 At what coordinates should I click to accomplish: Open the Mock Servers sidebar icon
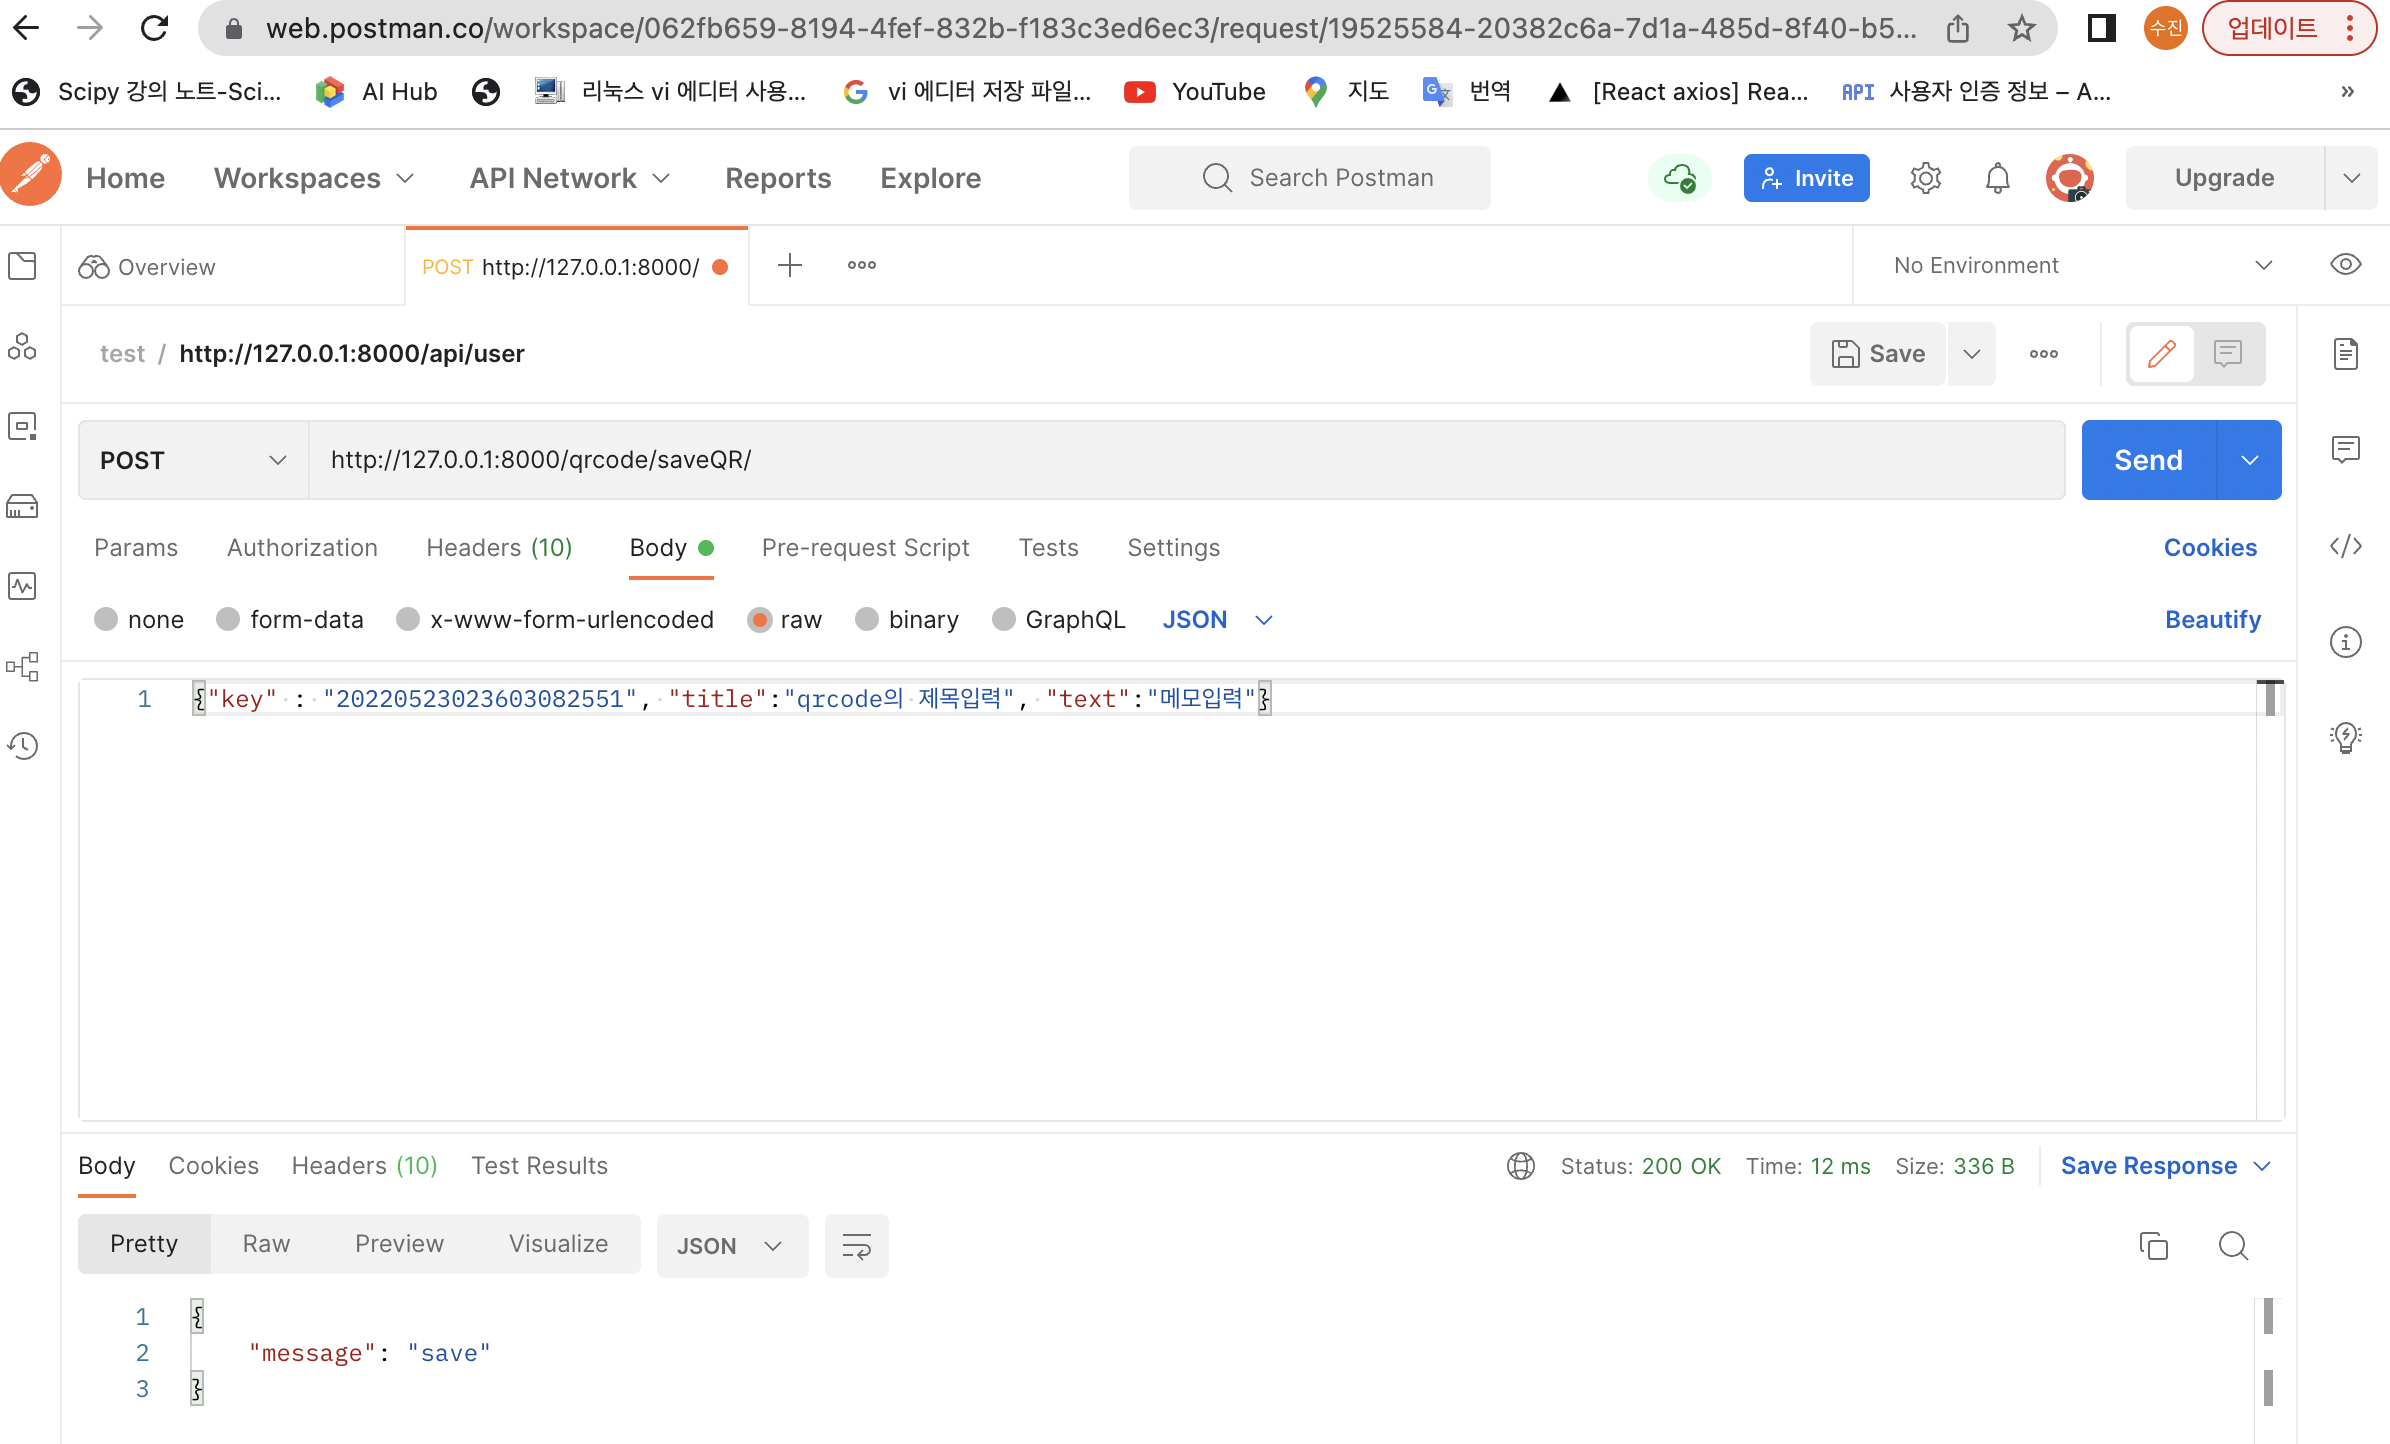point(22,506)
